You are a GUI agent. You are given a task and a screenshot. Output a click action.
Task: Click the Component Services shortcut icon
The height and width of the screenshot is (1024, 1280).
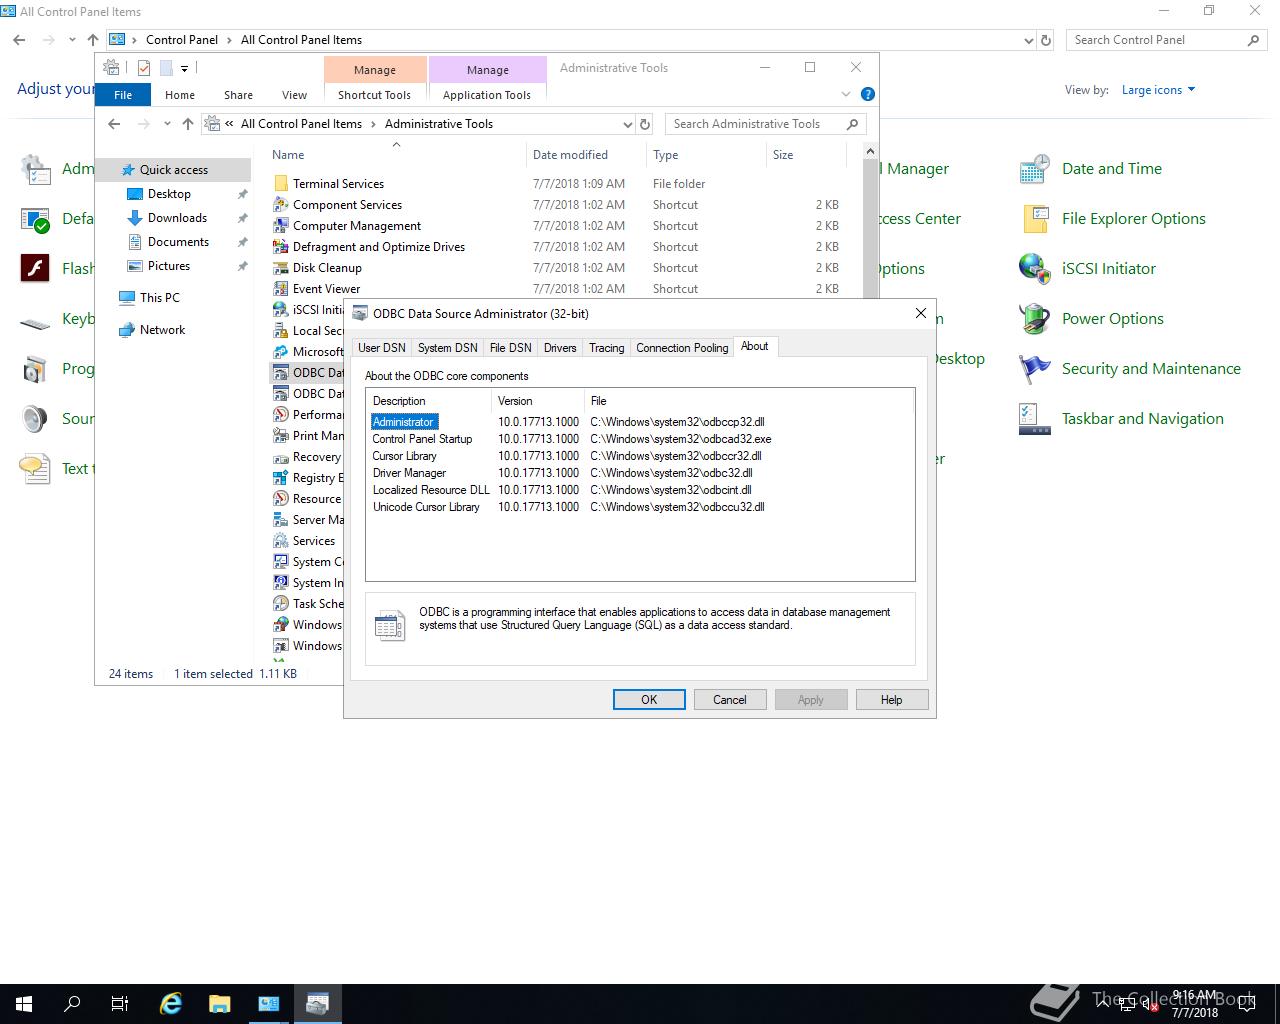pos(281,205)
